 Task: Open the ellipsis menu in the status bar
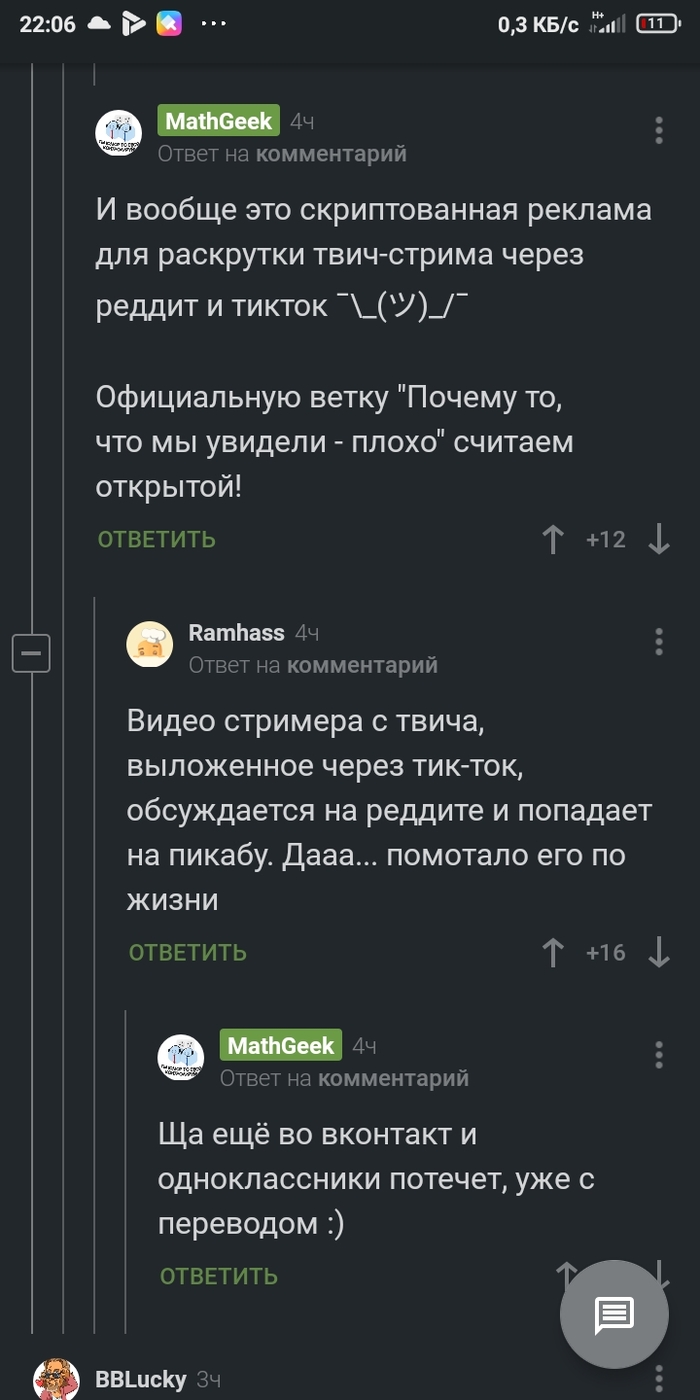[213, 23]
